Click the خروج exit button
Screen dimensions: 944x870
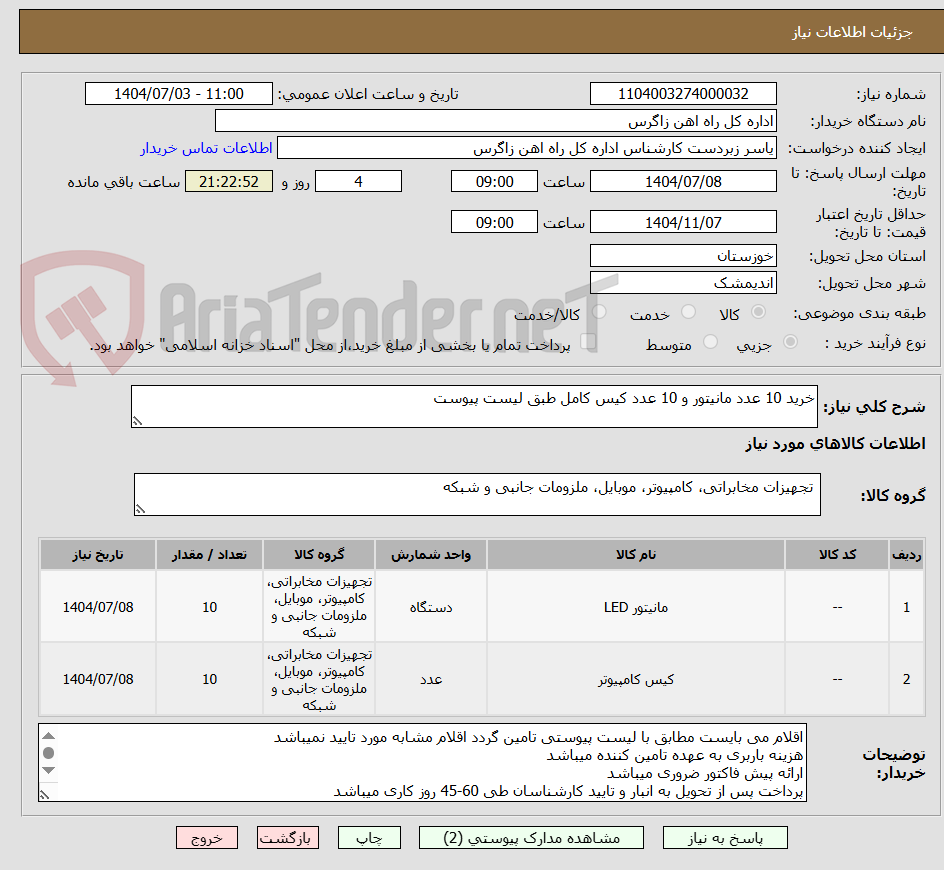tap(206, 837)
